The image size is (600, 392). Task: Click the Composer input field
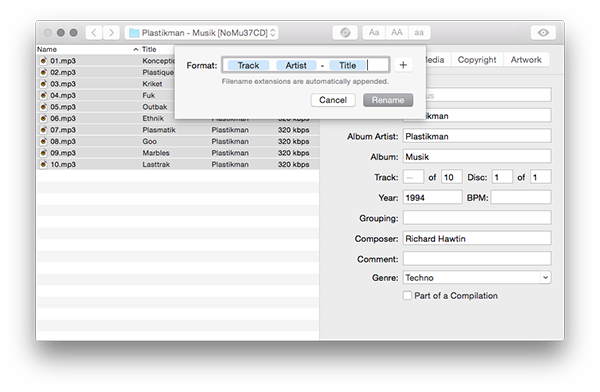tap(477, 238)
